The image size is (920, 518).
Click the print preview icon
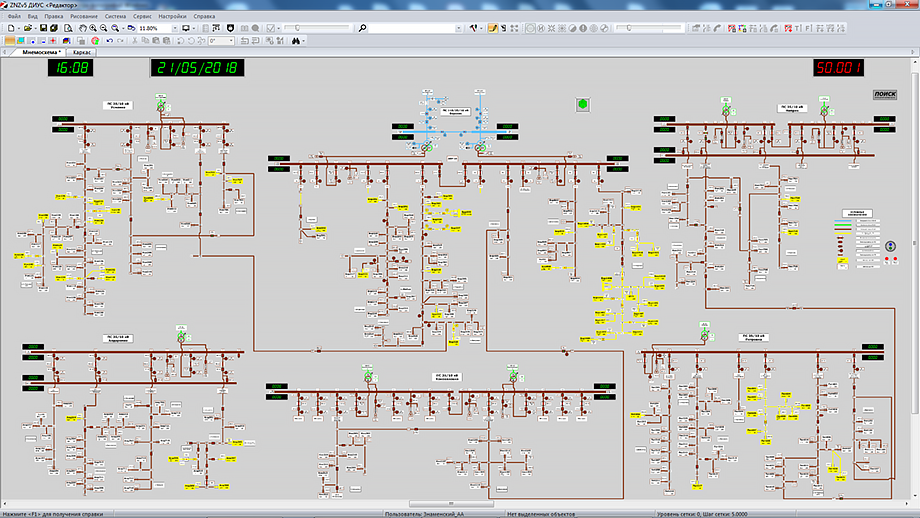[x=67, y=28]
